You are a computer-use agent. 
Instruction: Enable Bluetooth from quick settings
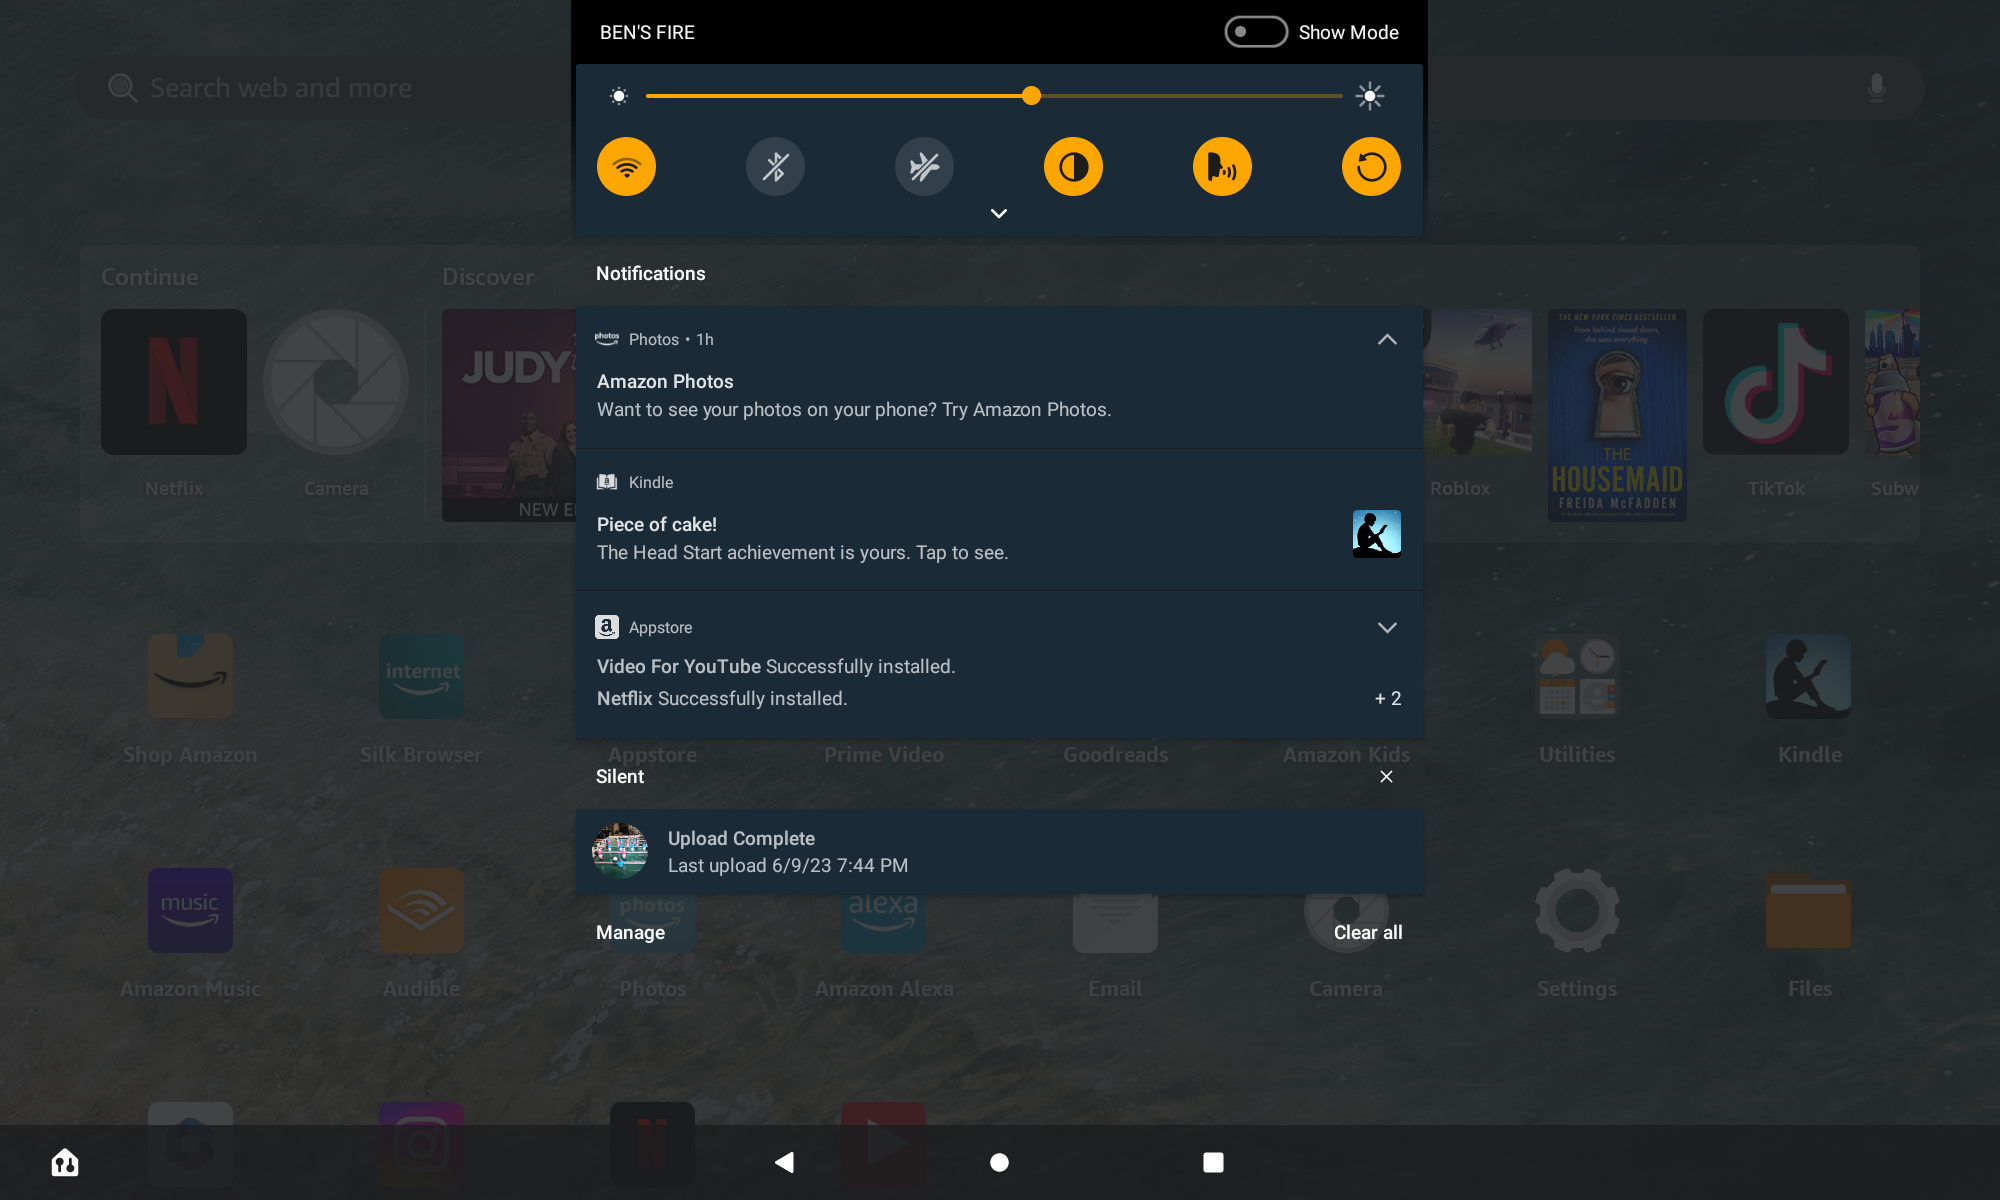click(775, 167)
